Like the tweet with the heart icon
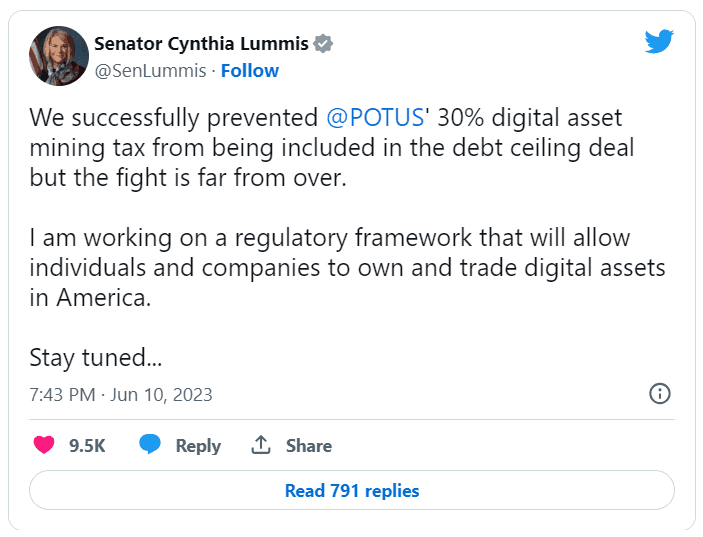Screen dimensions: 703x537 [x=44, y=445]
